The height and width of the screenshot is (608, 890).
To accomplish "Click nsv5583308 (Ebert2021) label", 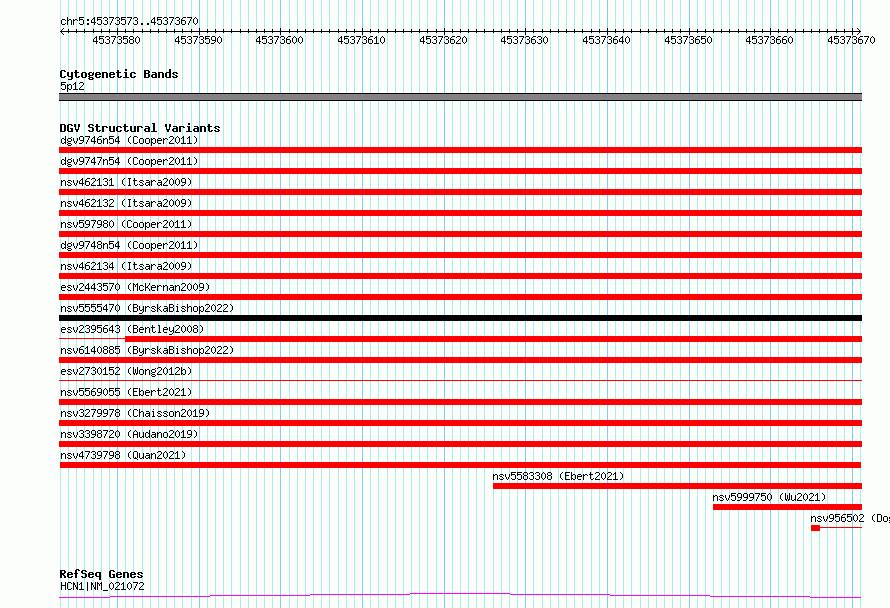I will [558, 476].
